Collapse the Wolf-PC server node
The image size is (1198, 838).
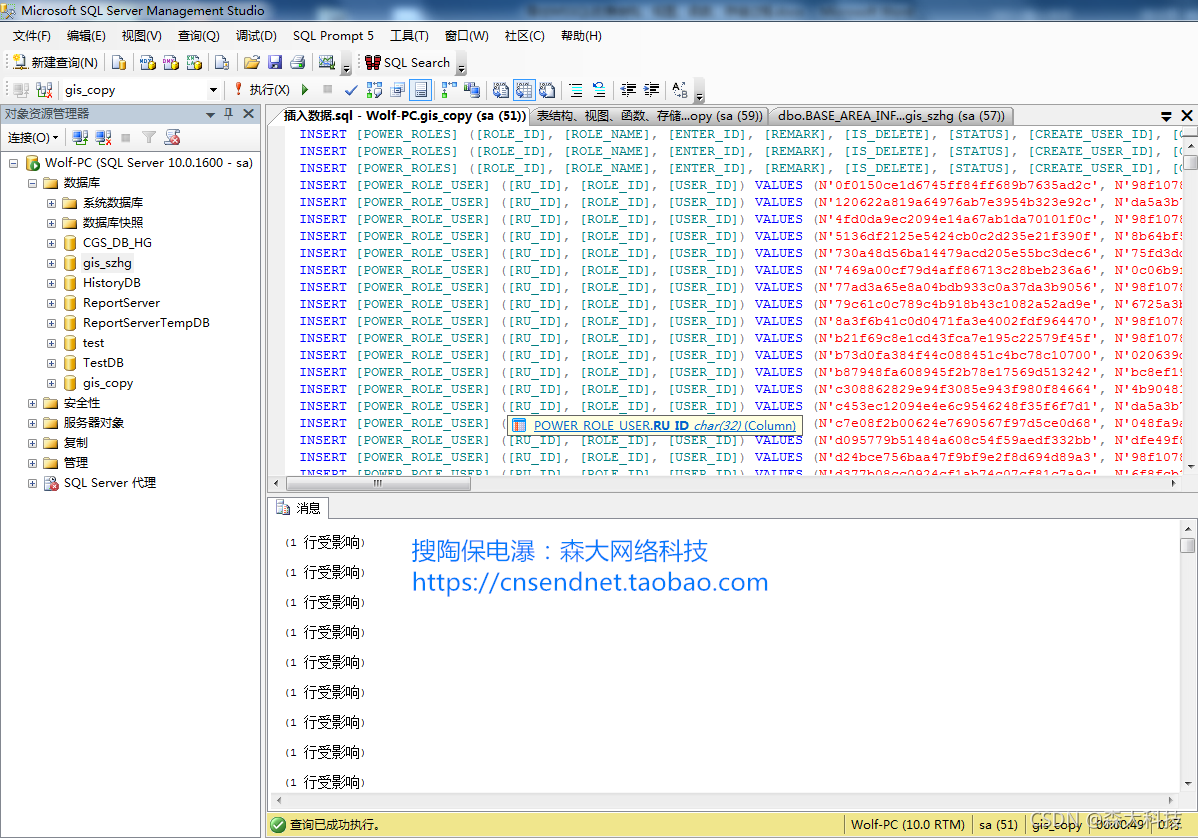13,163
